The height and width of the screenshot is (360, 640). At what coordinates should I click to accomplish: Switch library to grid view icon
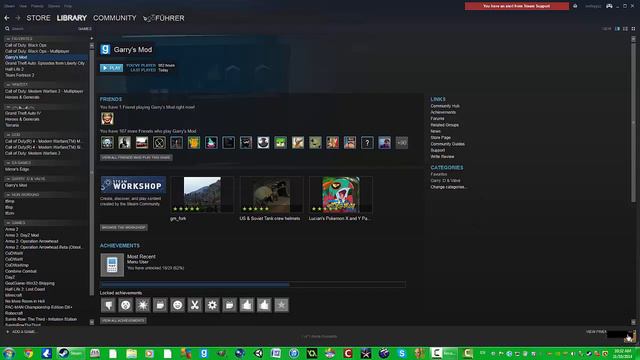(x=633, y=29)
